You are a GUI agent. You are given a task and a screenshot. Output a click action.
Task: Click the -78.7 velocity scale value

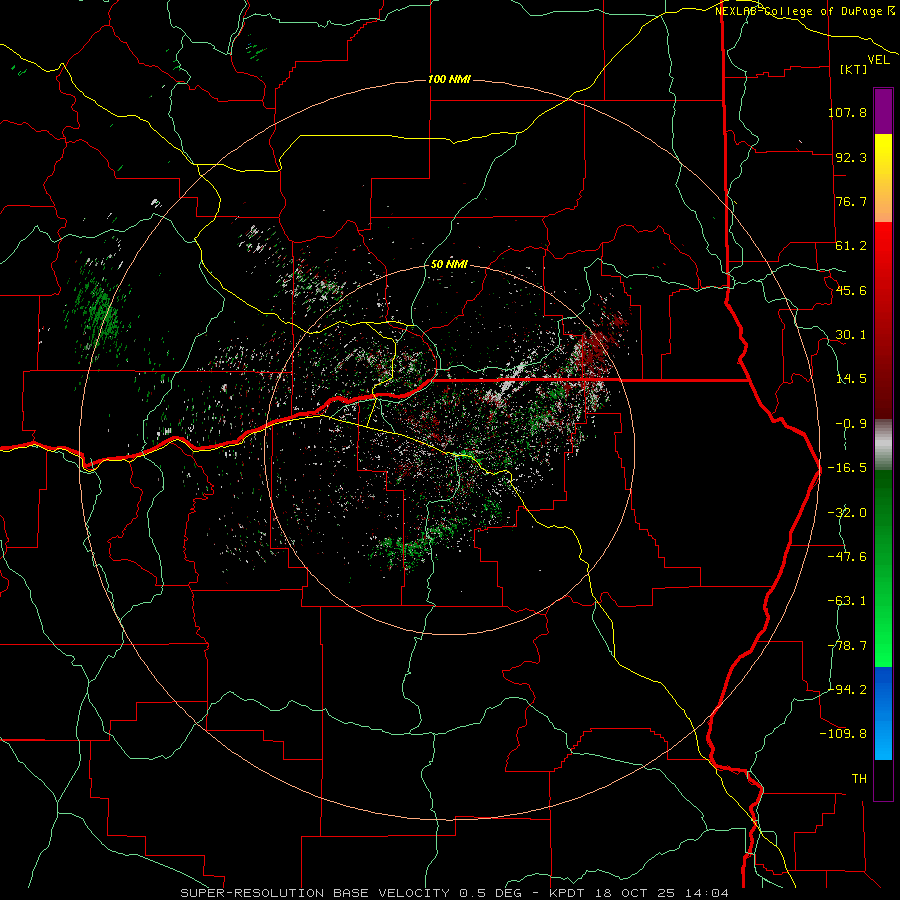click(847, 646)
